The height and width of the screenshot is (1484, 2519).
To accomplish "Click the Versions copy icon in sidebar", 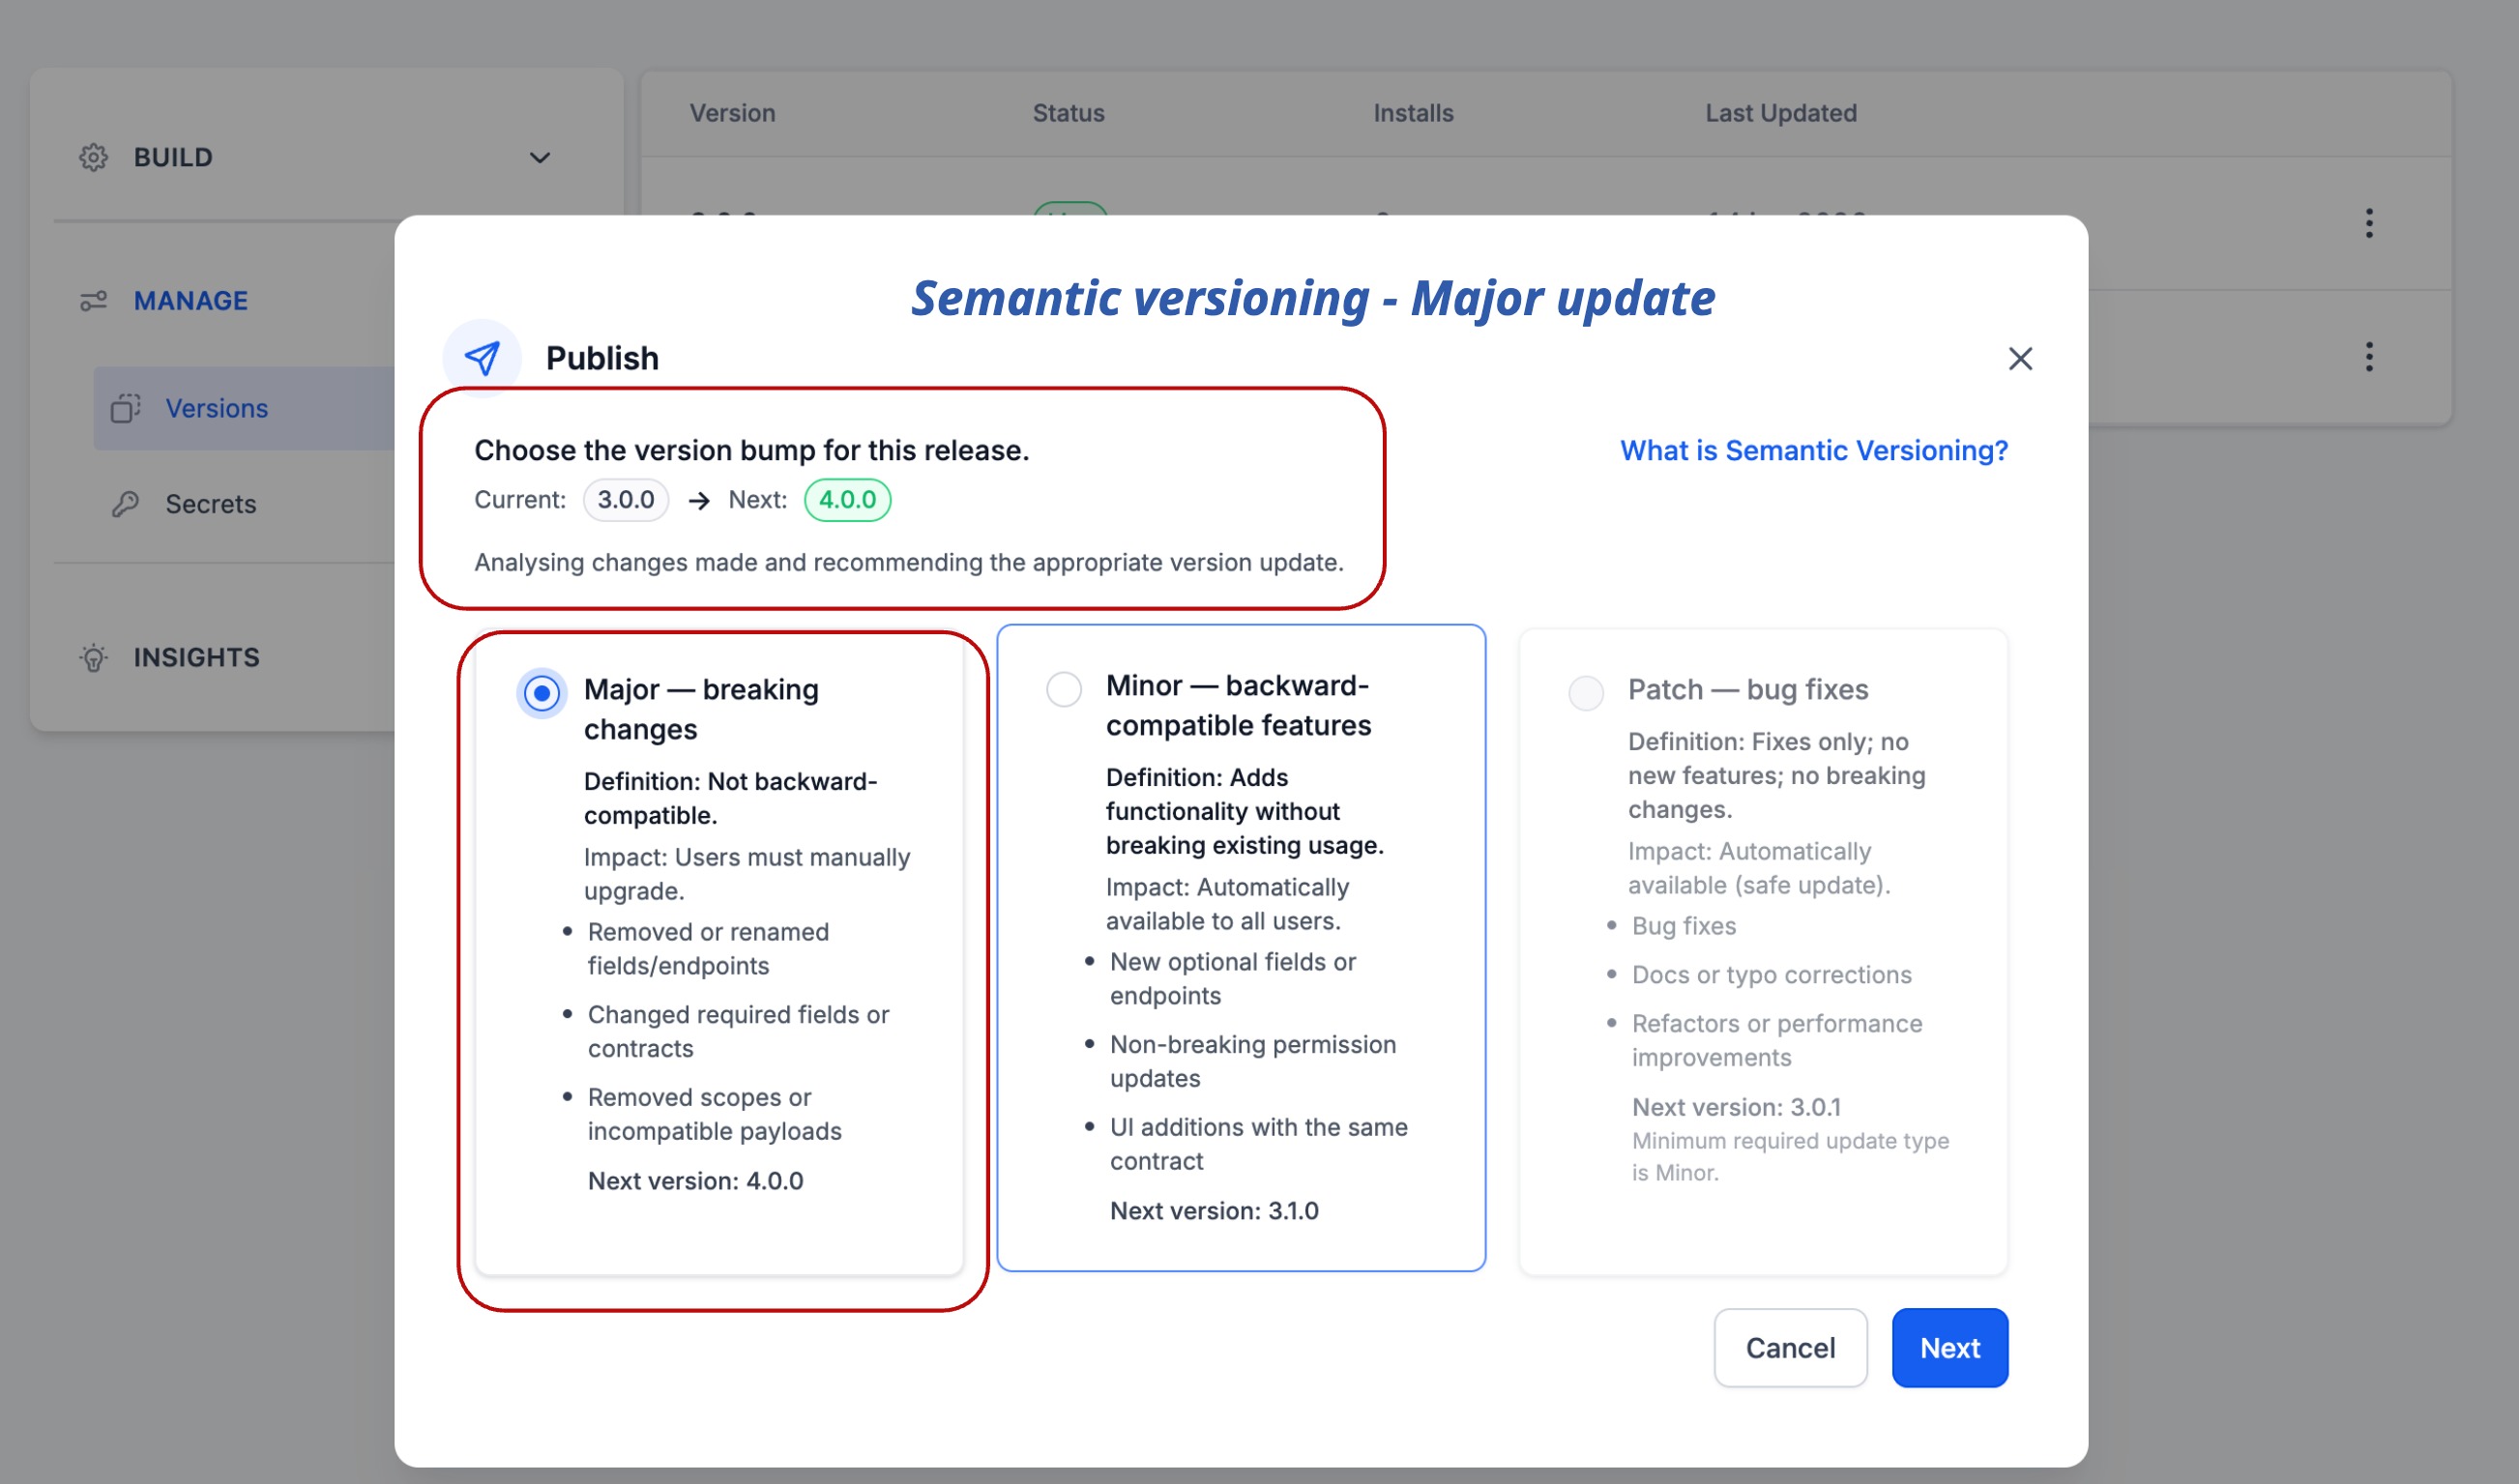I will pos(125,408).
